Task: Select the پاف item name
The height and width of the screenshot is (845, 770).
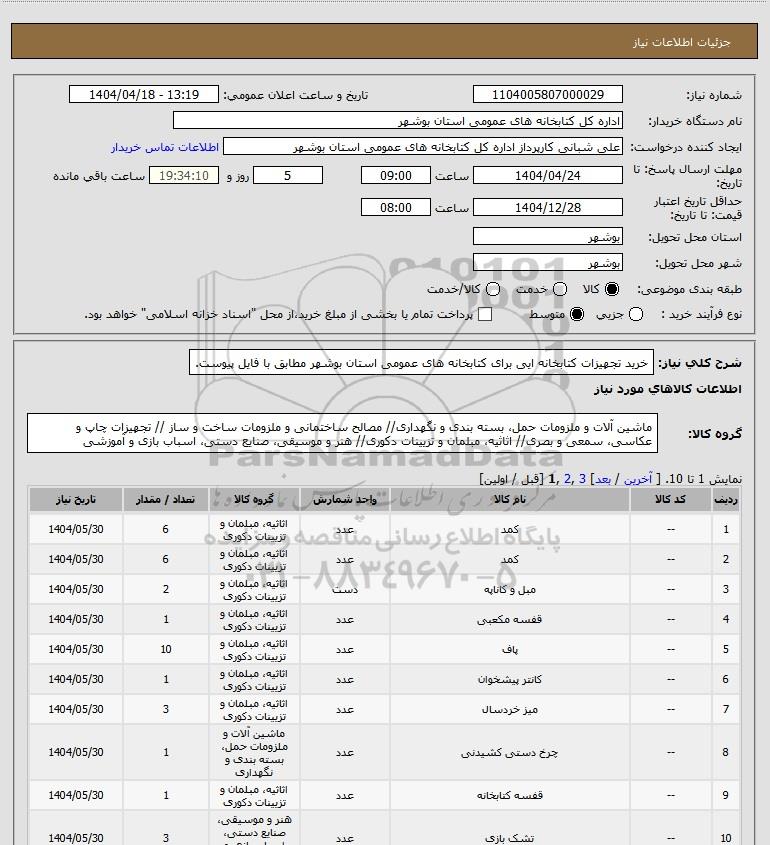Action: [x=509, y=649]
